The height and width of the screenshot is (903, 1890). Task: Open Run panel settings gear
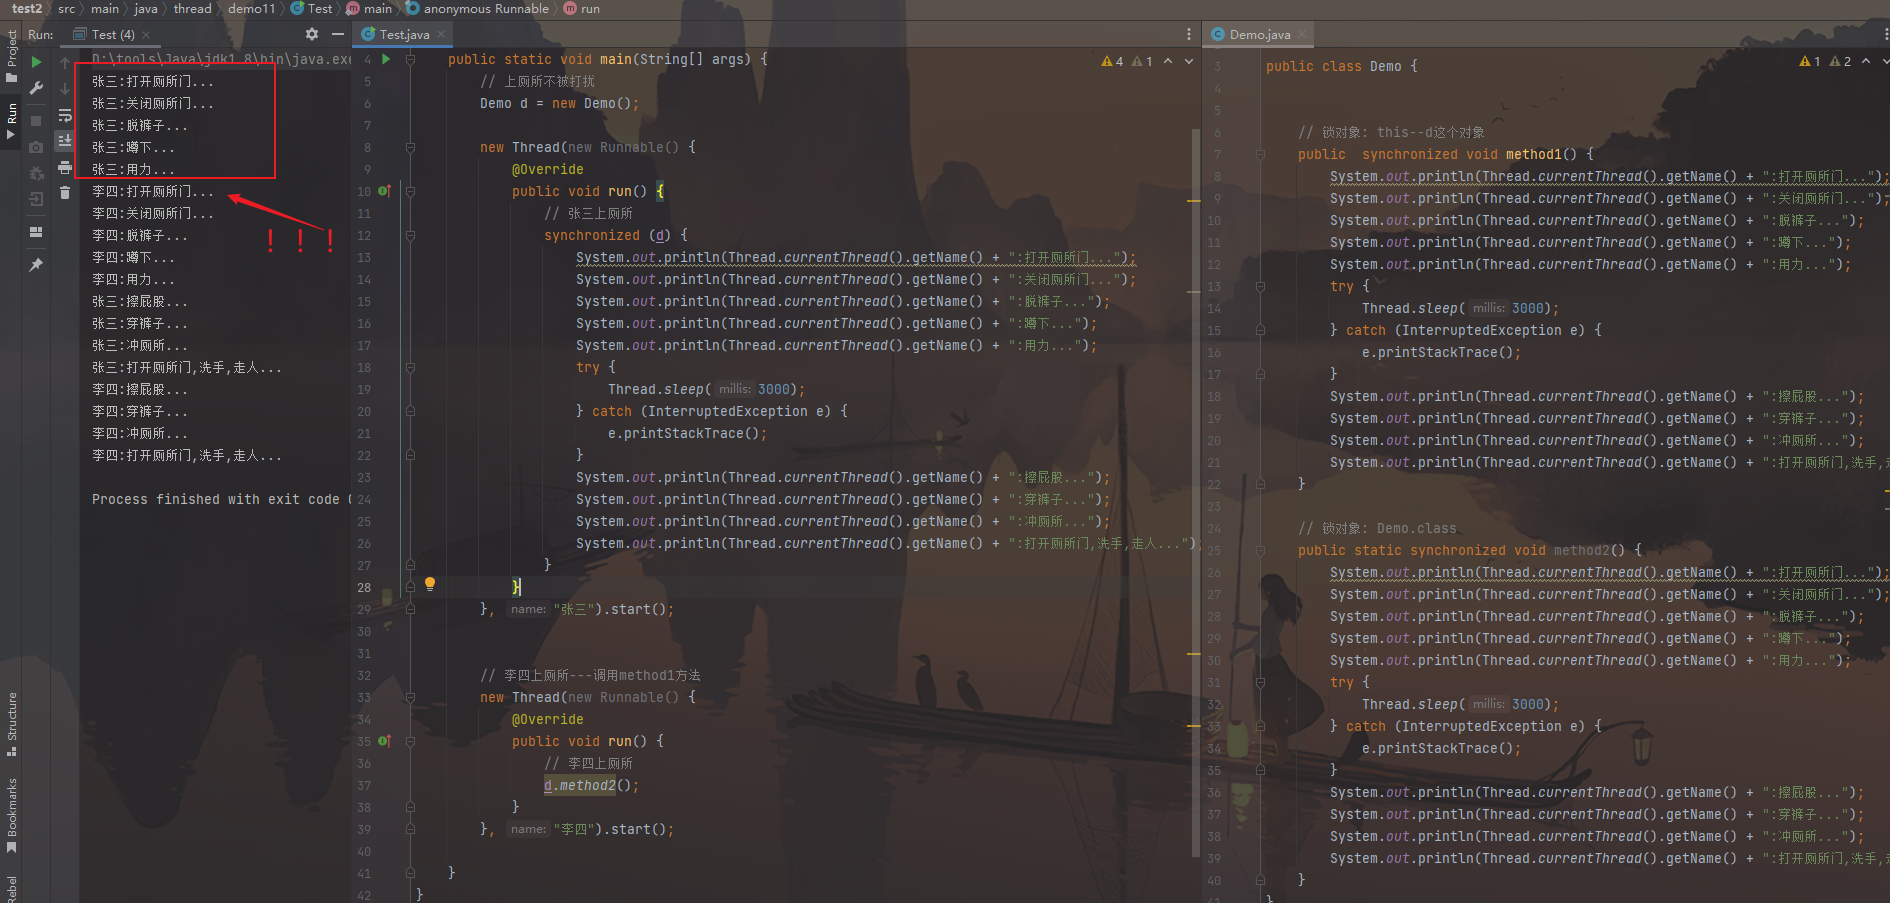tap(312, 34)
